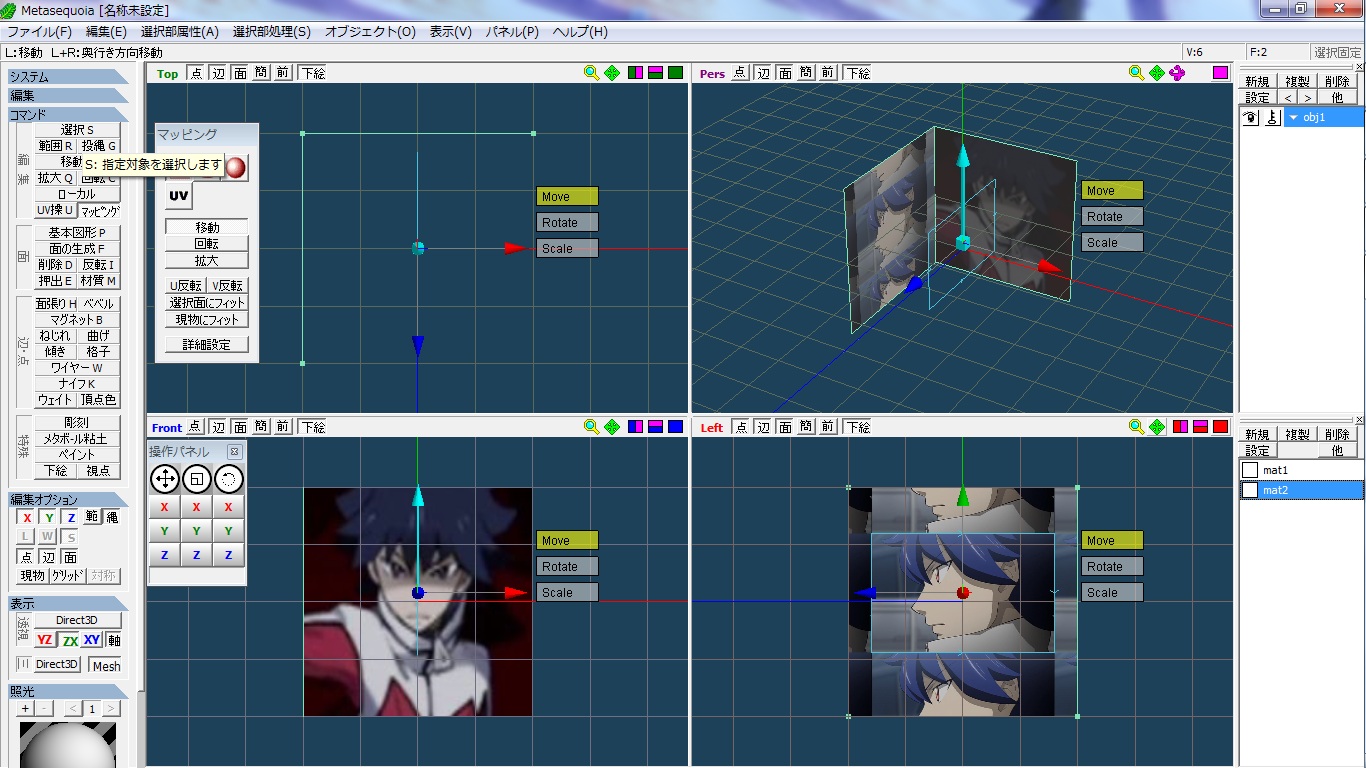Pan the Front view with the green arrows icon
Viewport: 1366px width, 768px height.
pyautogui.click(x=612, y=427)
